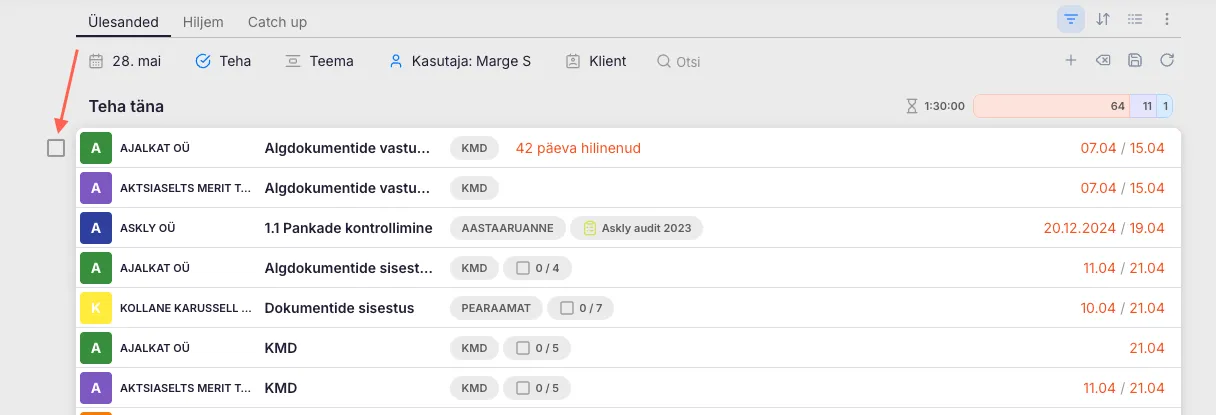
Task: Click the plus icon to add filter
Action: (x=1070, y=61)
